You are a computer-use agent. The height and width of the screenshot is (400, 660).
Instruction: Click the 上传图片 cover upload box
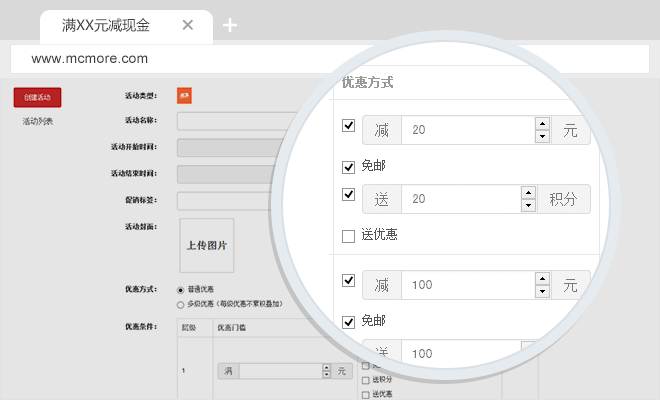coord(207,245)
